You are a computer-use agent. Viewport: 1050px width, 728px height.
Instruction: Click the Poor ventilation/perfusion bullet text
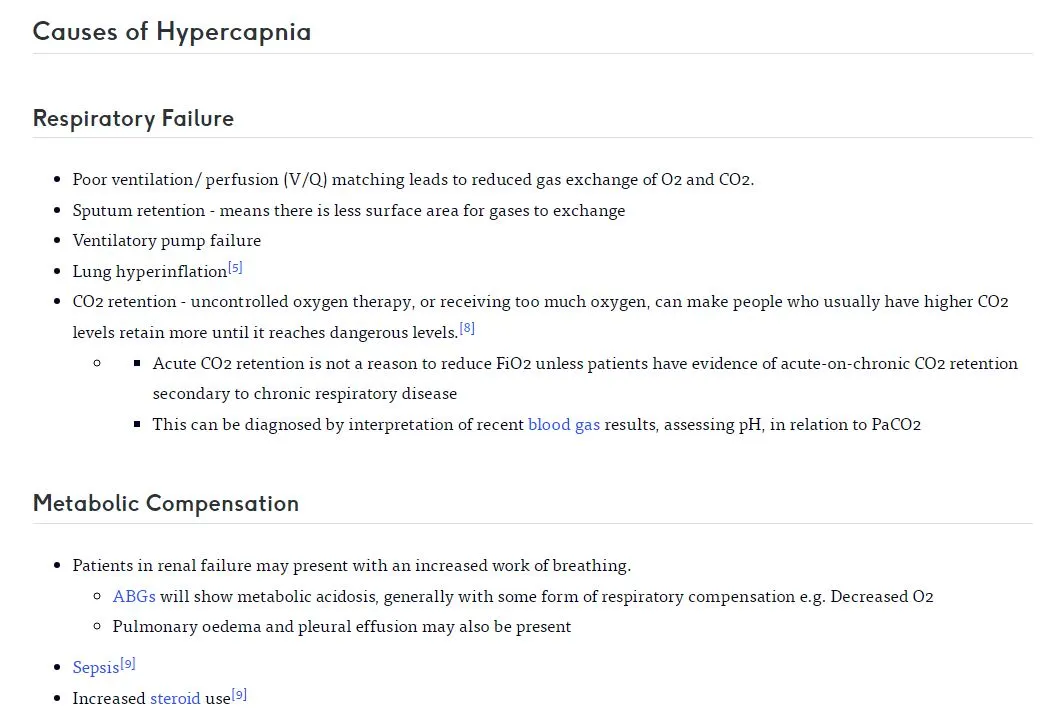413,179
